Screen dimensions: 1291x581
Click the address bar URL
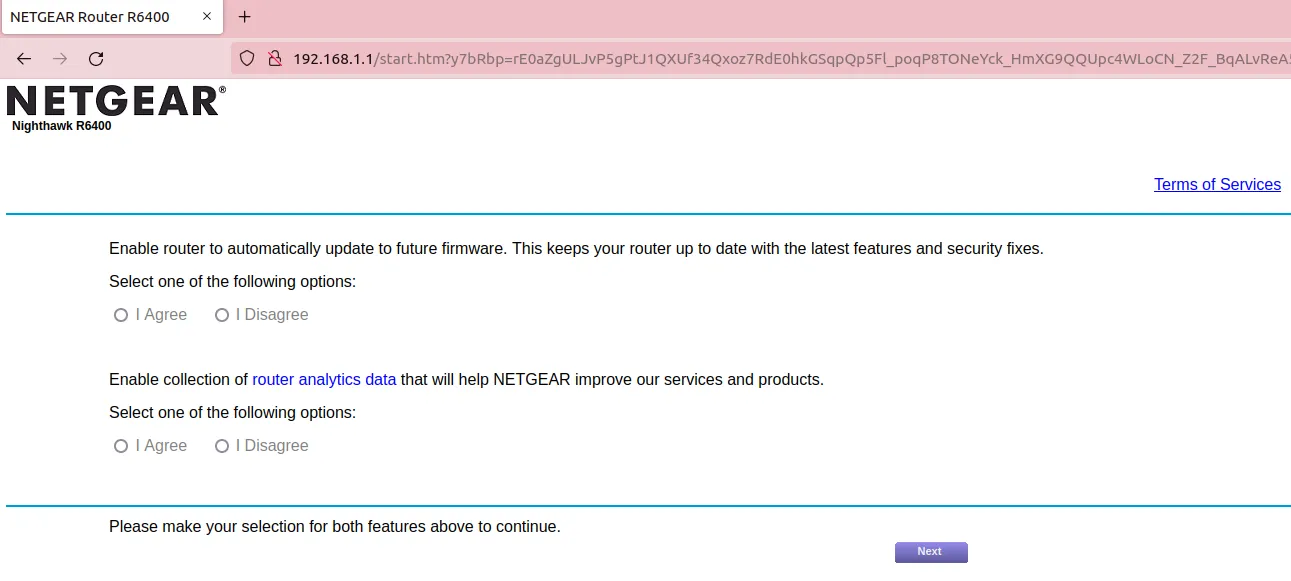[x=790, y=59]
